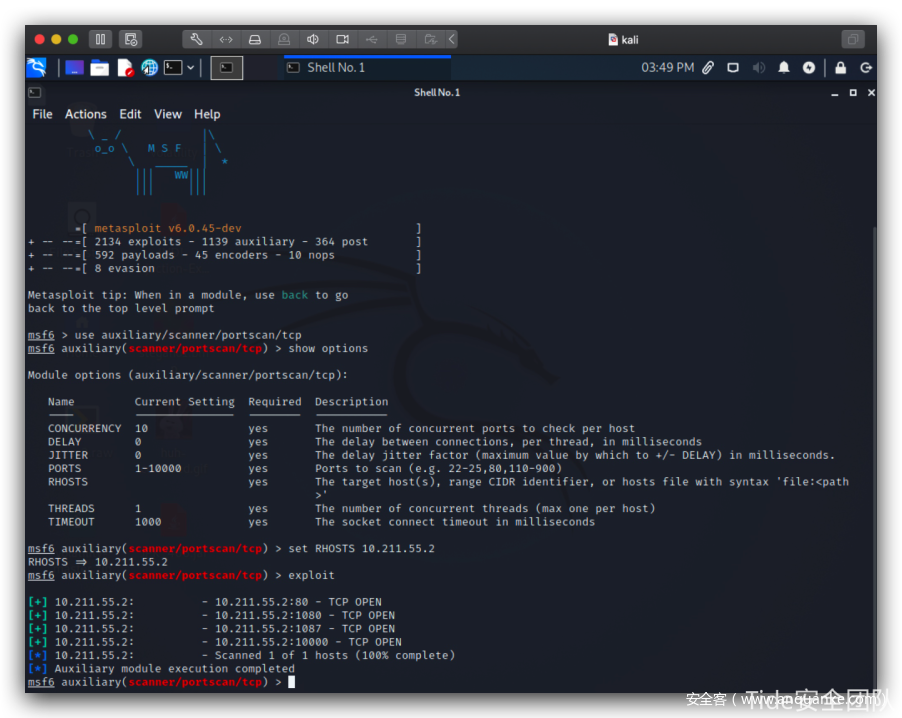
Task: Launch the web browser globe icon
Action: pyautogui.click(x=149, y=68)
